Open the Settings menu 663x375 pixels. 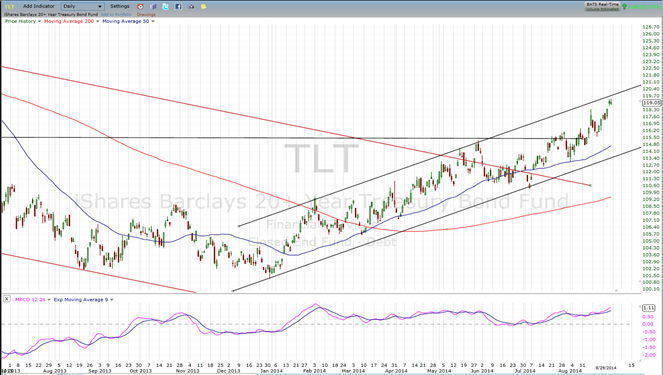[x=120, y=6]
